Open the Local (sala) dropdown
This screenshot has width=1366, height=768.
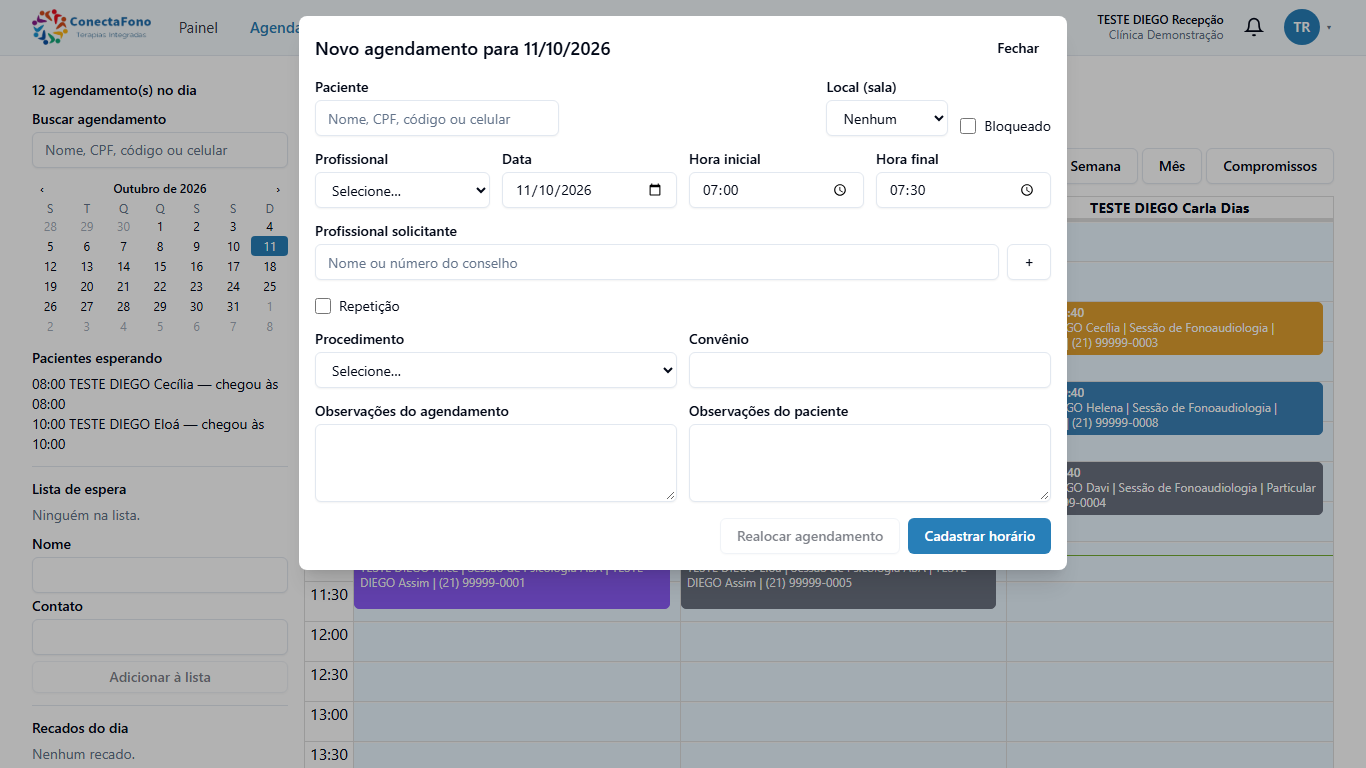887,118
